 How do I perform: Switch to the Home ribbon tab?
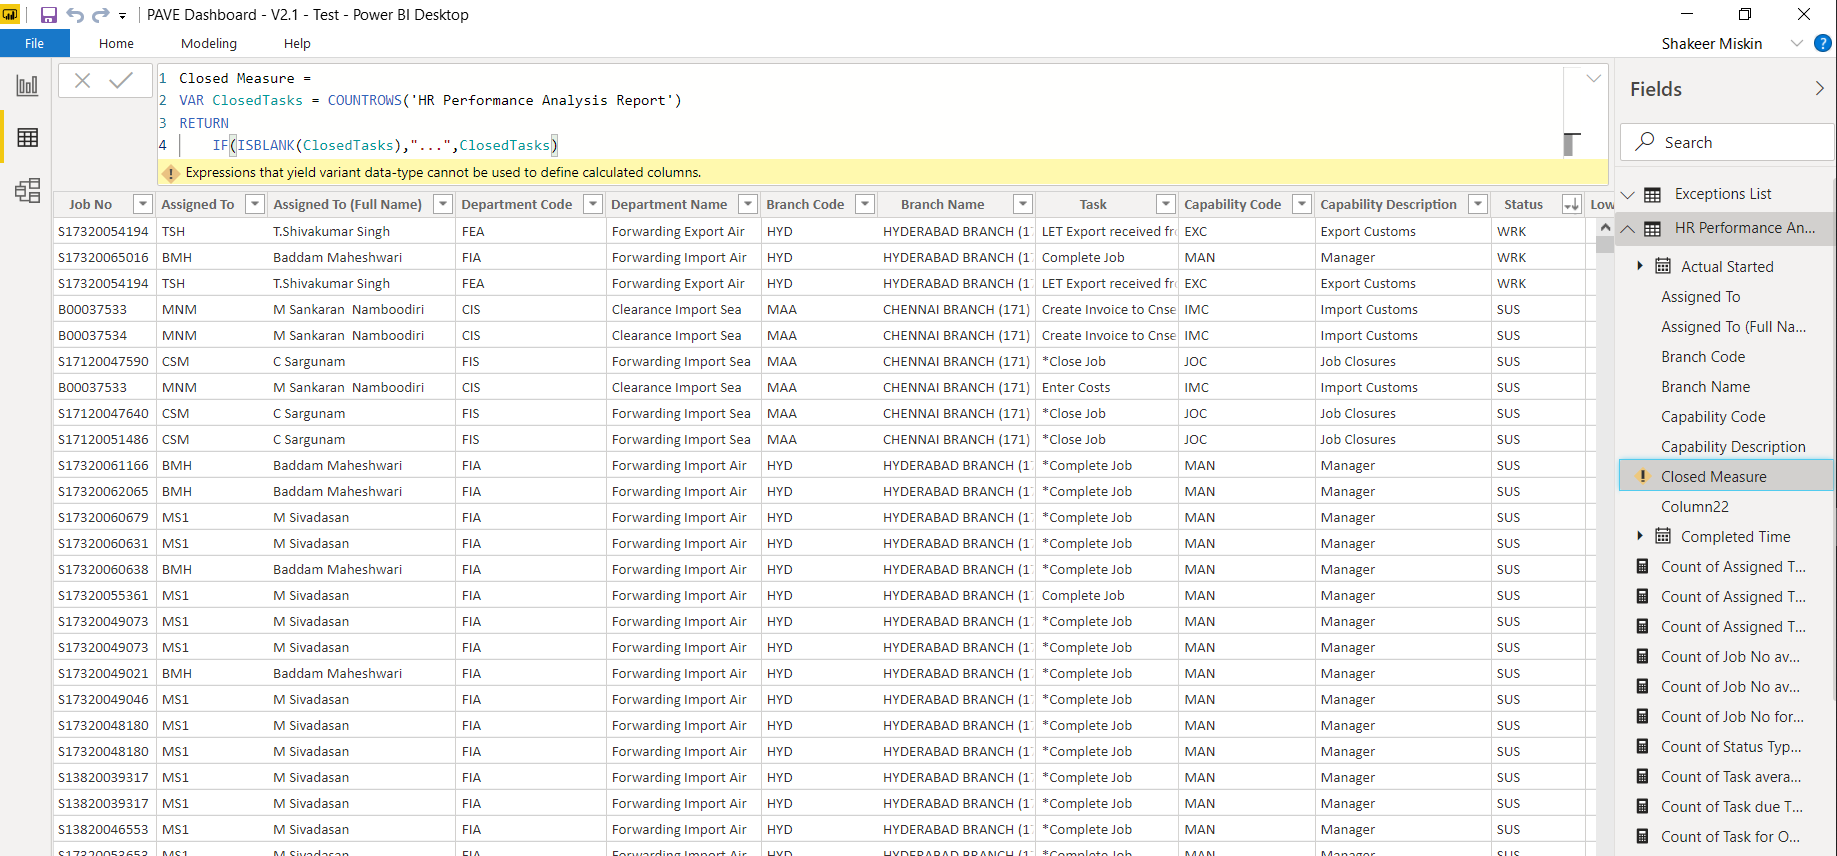(116, 43)
